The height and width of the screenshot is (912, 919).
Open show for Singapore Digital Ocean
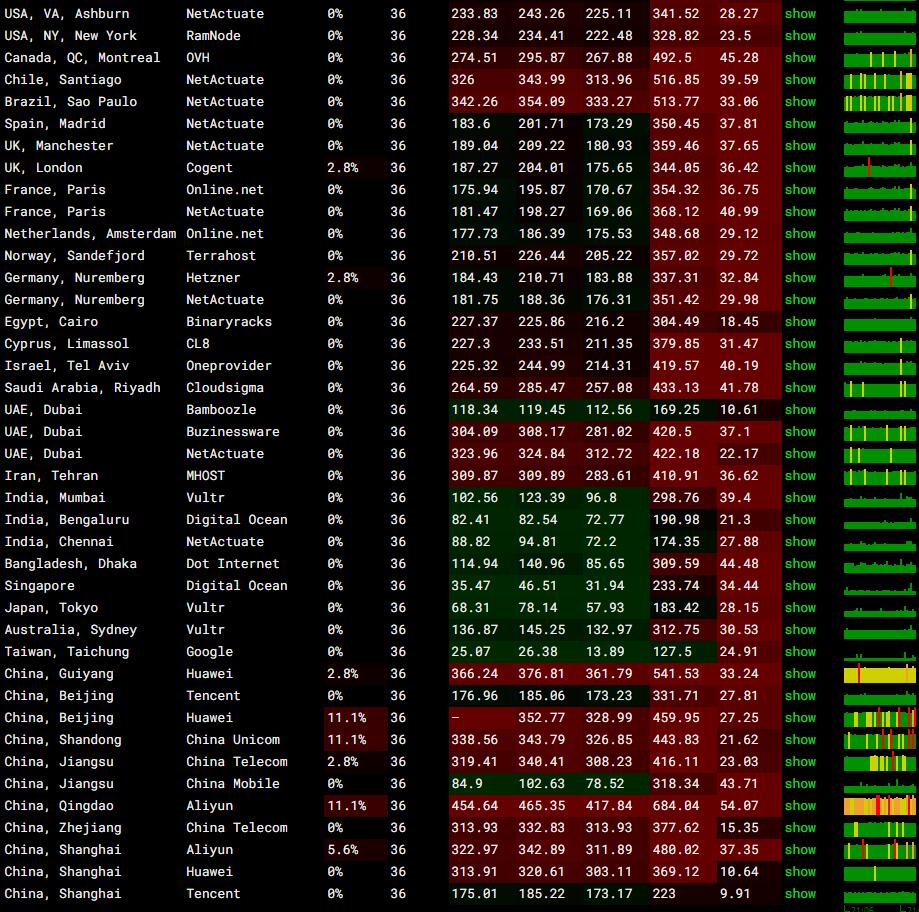click(x=800, y=586)
